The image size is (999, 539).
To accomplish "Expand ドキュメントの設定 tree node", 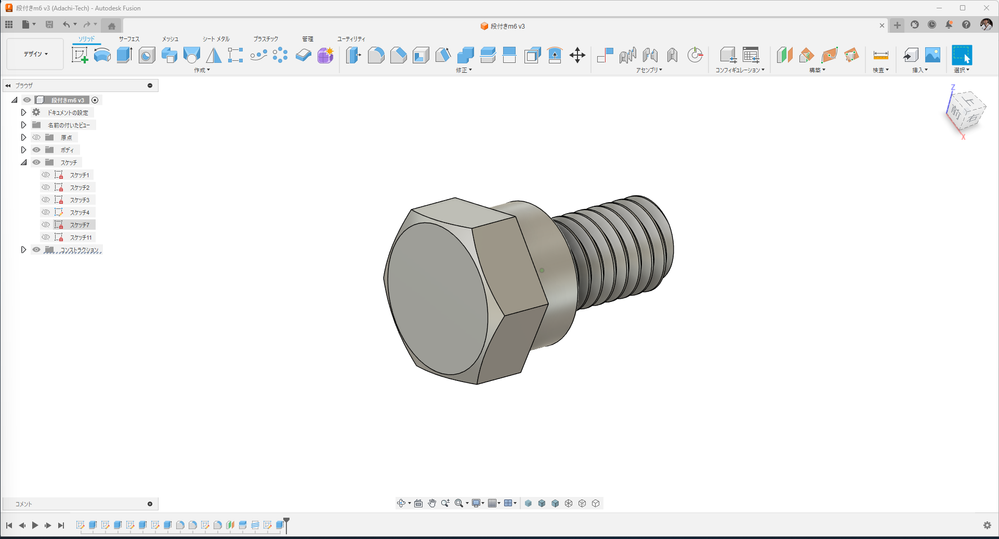I will 24,112.
